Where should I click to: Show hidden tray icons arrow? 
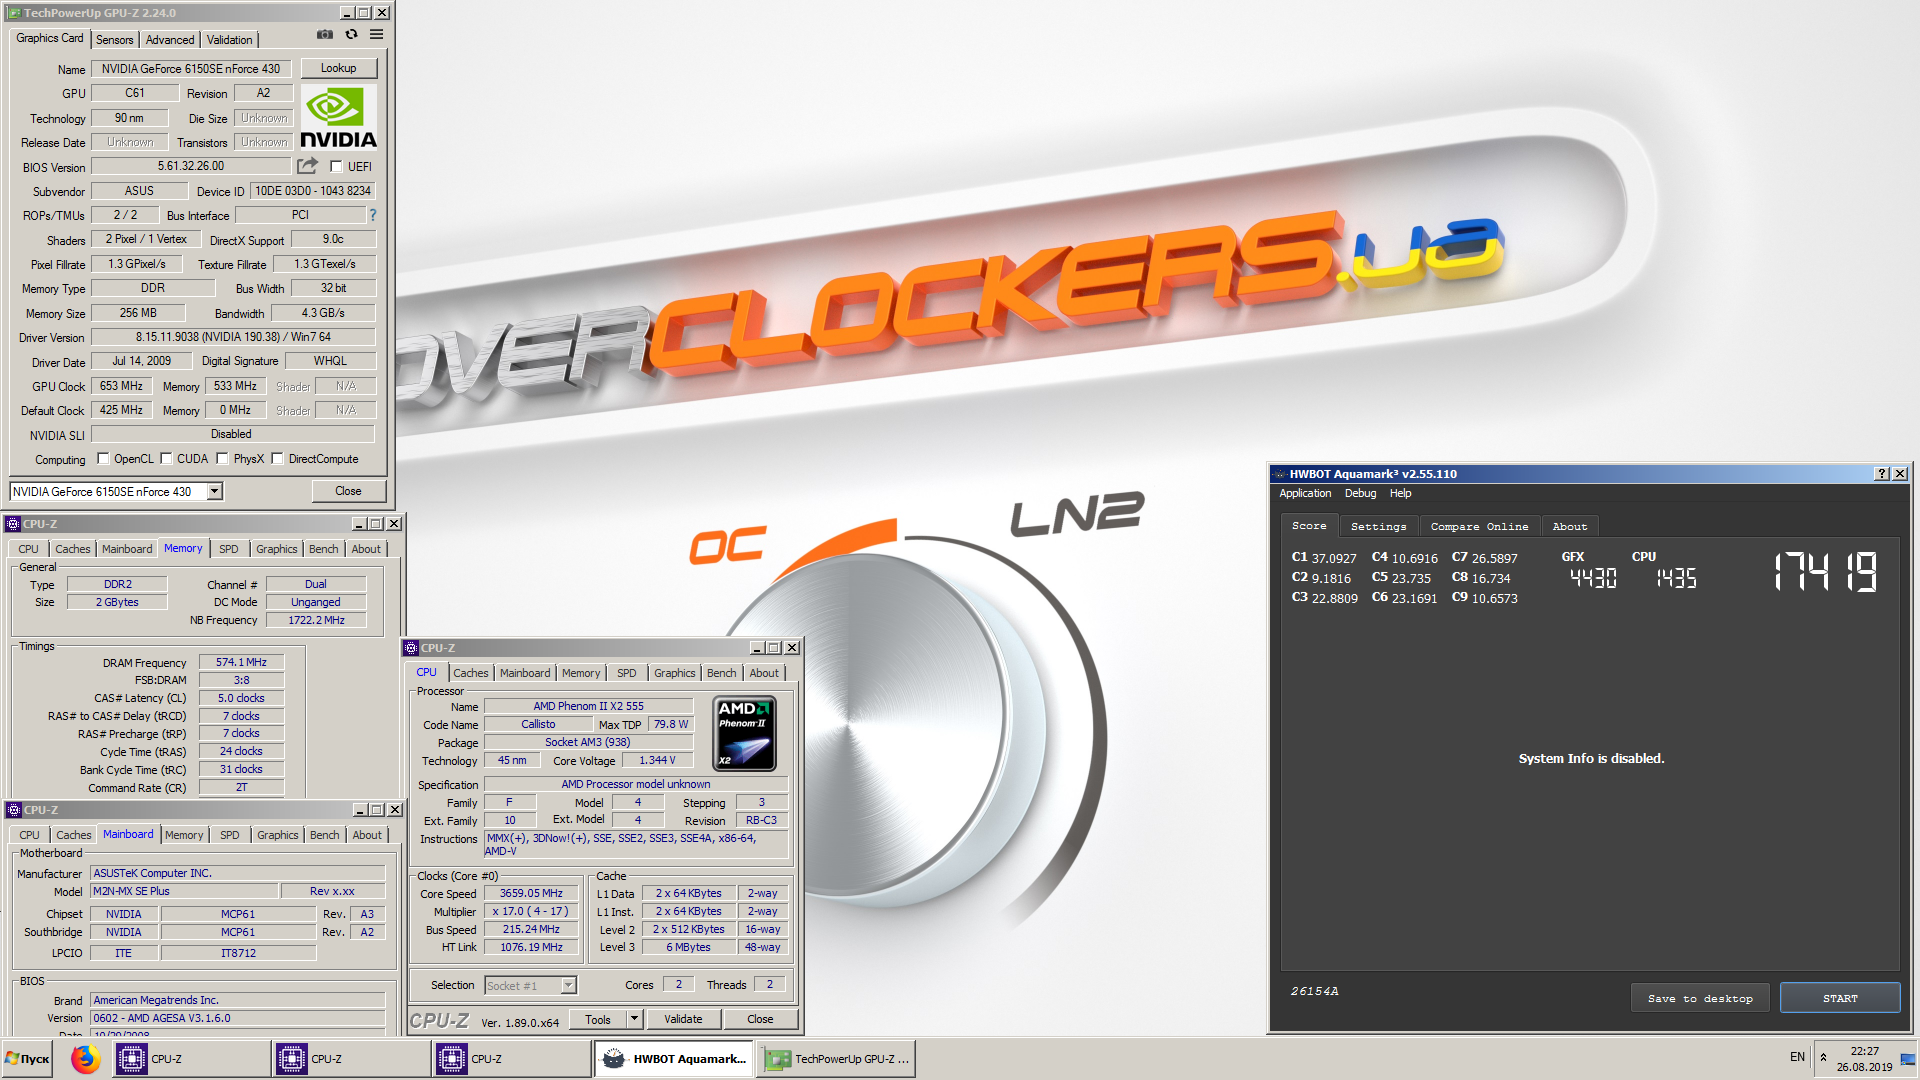1823,1057
